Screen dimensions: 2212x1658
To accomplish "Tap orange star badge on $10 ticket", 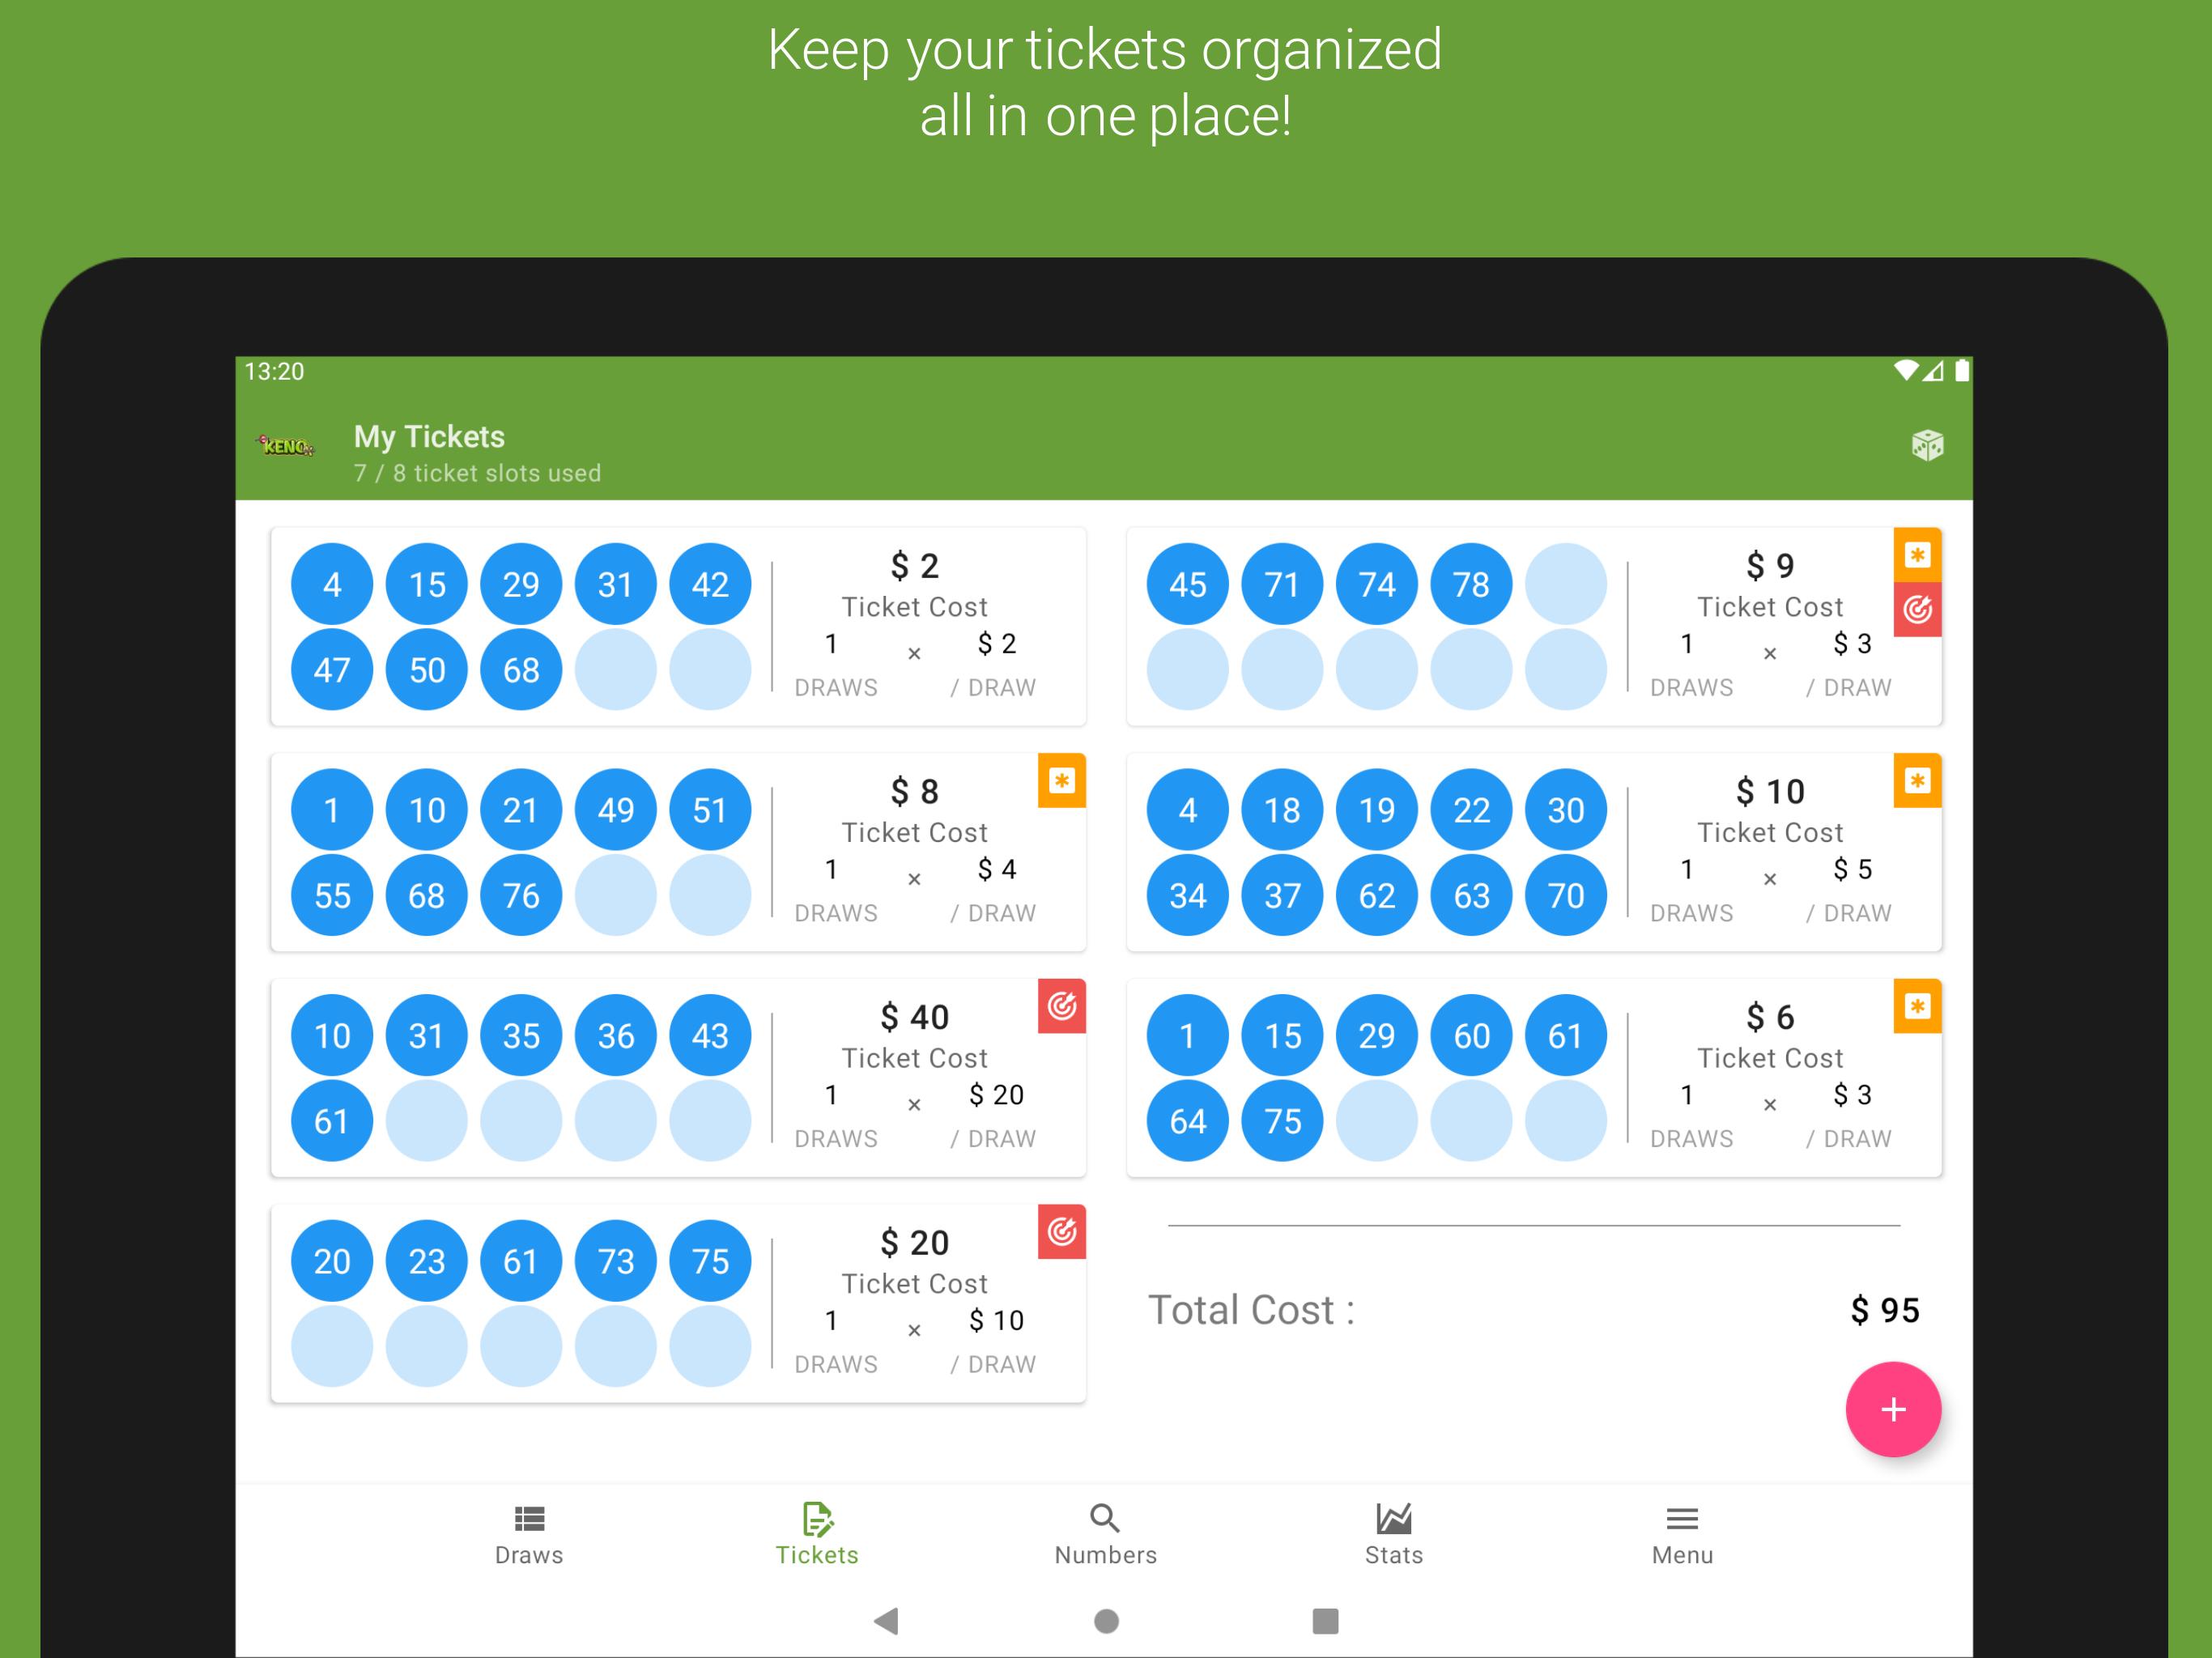I will pos(1916,781).
